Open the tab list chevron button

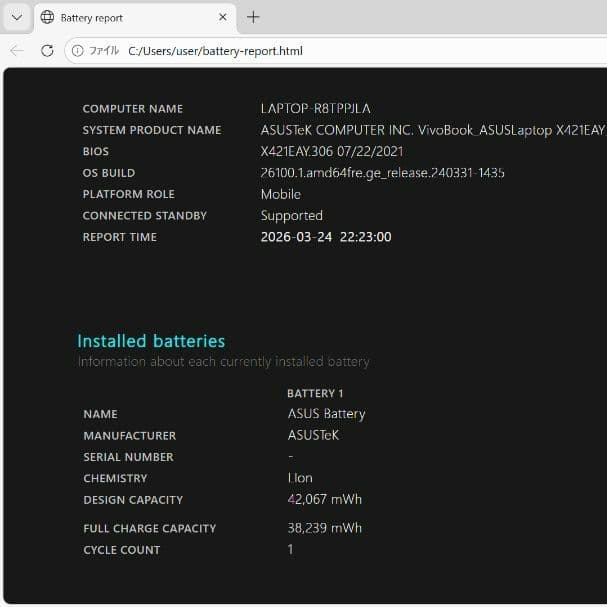(17, 17)
